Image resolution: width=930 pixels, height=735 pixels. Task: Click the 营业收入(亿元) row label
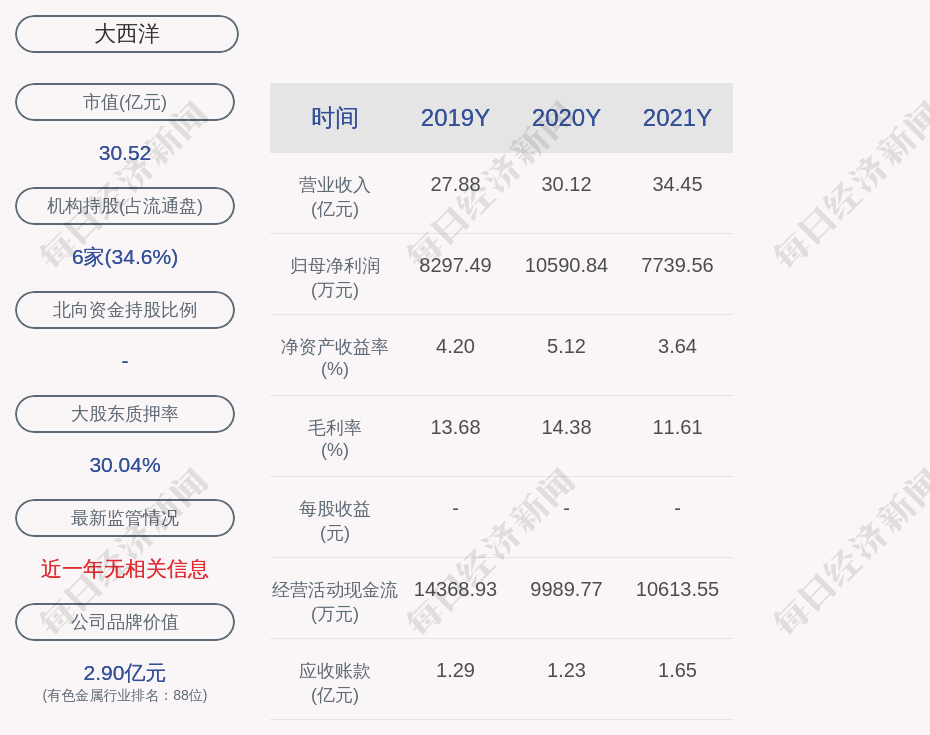[x=334, y=196]
